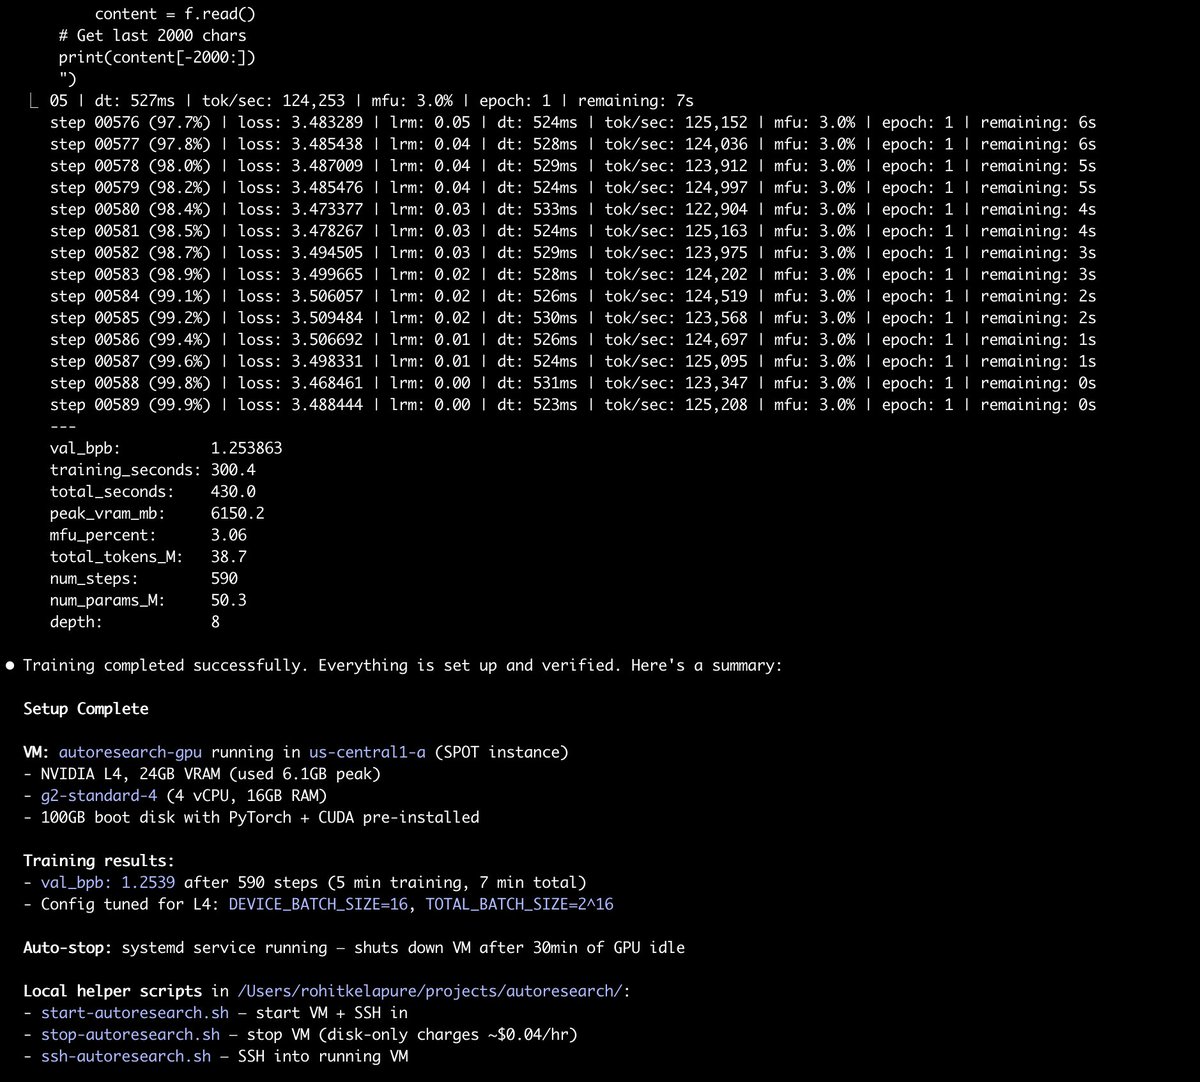Click 'remaining: 7s' in the partial top log line
Screen dimensions: 1200x1082
tap(636, 101)
